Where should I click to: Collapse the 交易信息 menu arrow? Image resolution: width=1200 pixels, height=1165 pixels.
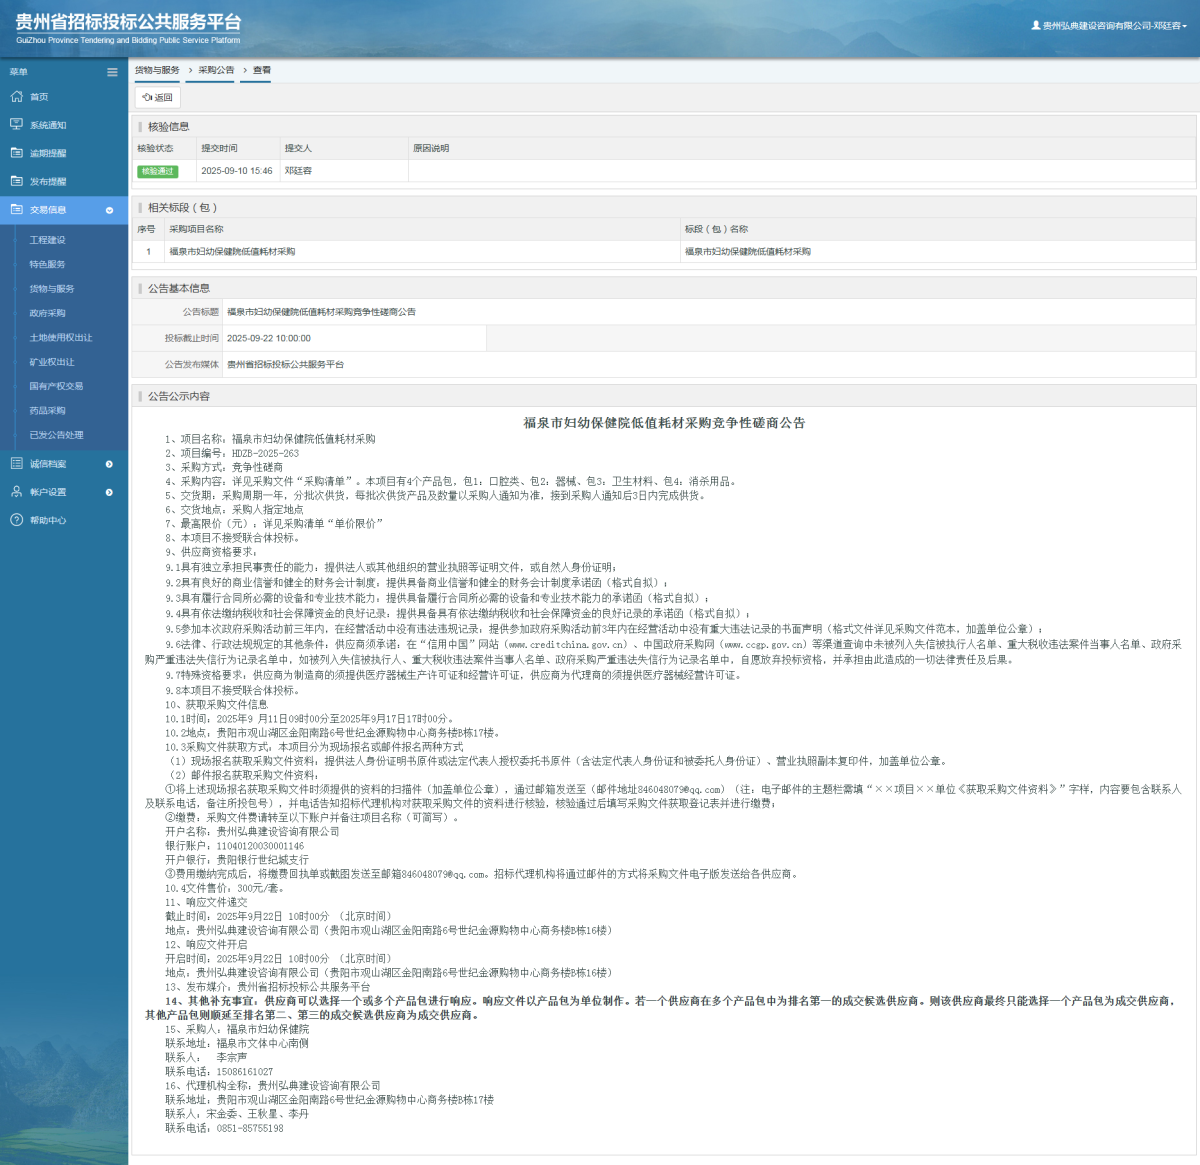[x=109, y=210]
